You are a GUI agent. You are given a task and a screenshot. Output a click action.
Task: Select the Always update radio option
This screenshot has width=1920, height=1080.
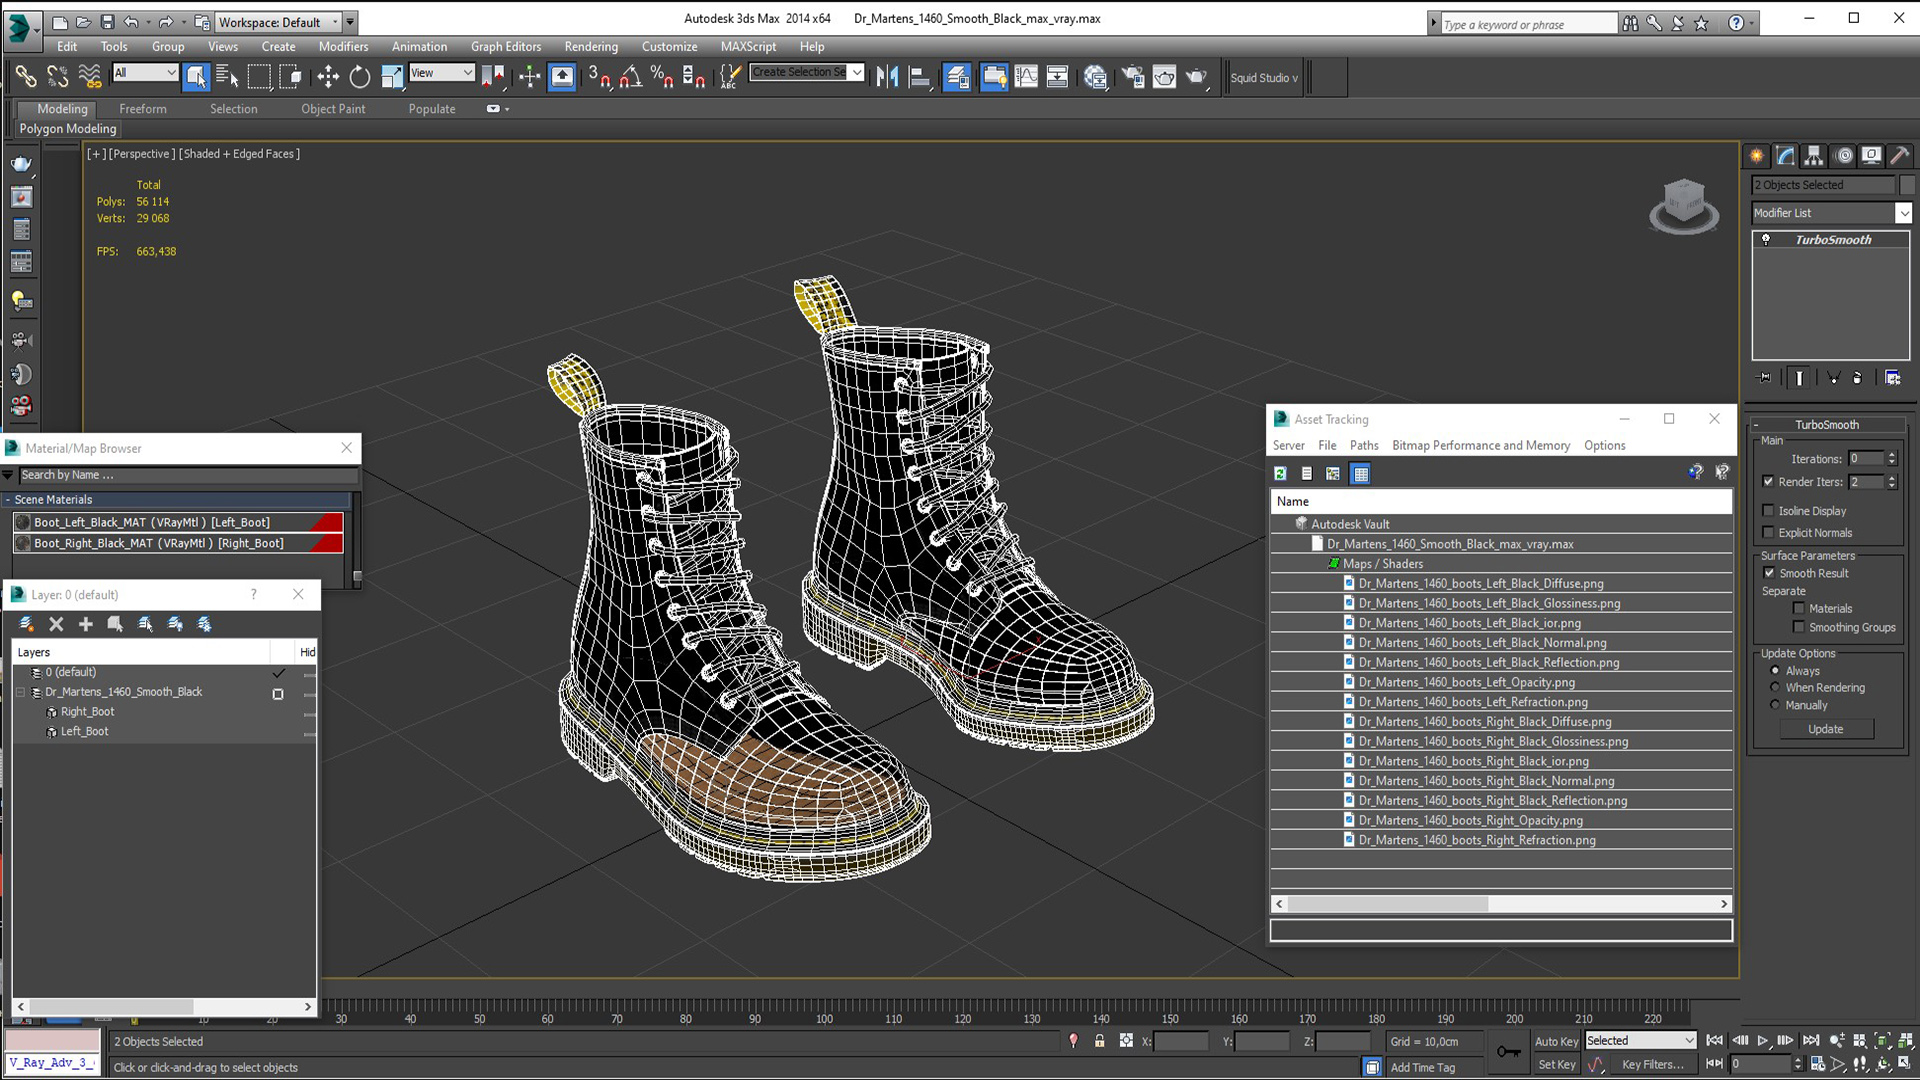[1775, 671]
